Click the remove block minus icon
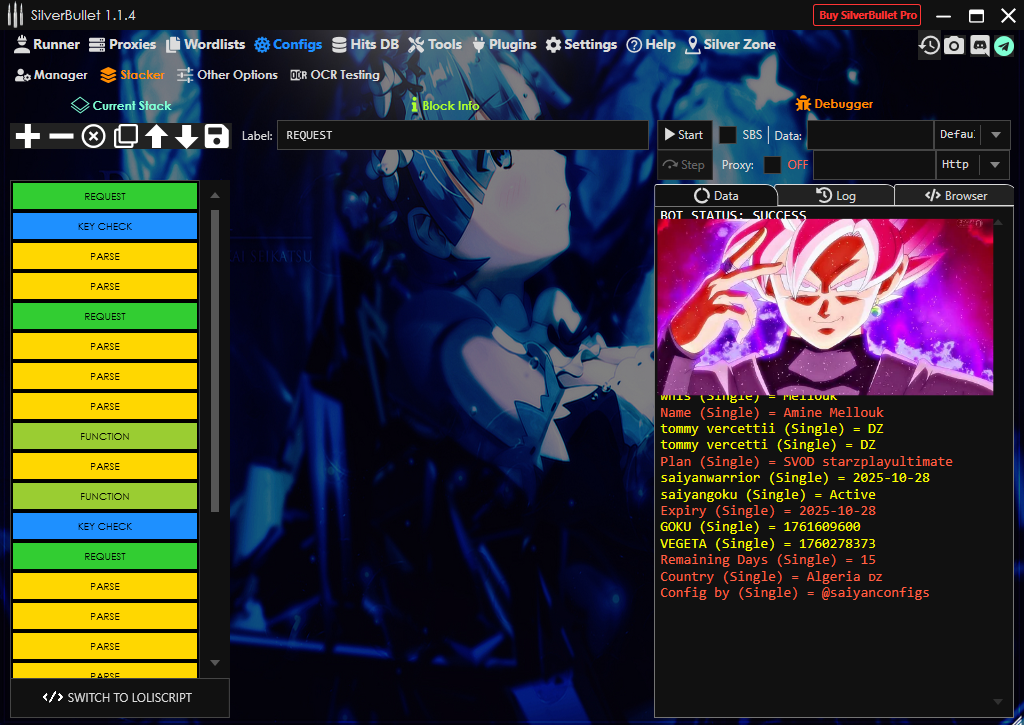The image size is (1024, 725). tap(61, 137)
